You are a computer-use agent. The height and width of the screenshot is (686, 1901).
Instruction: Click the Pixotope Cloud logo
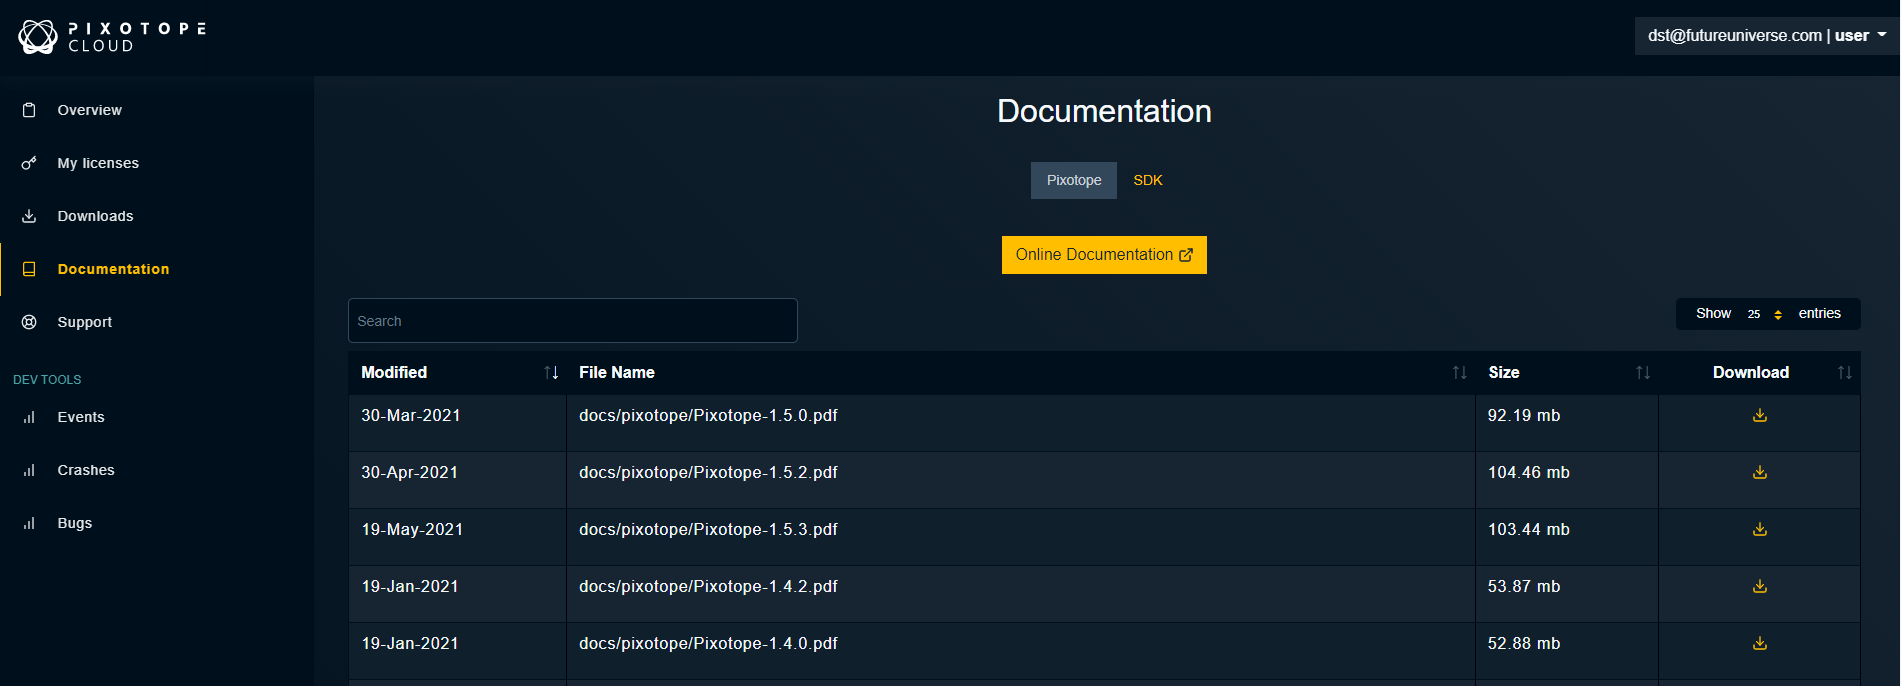(x=112, y=37)
